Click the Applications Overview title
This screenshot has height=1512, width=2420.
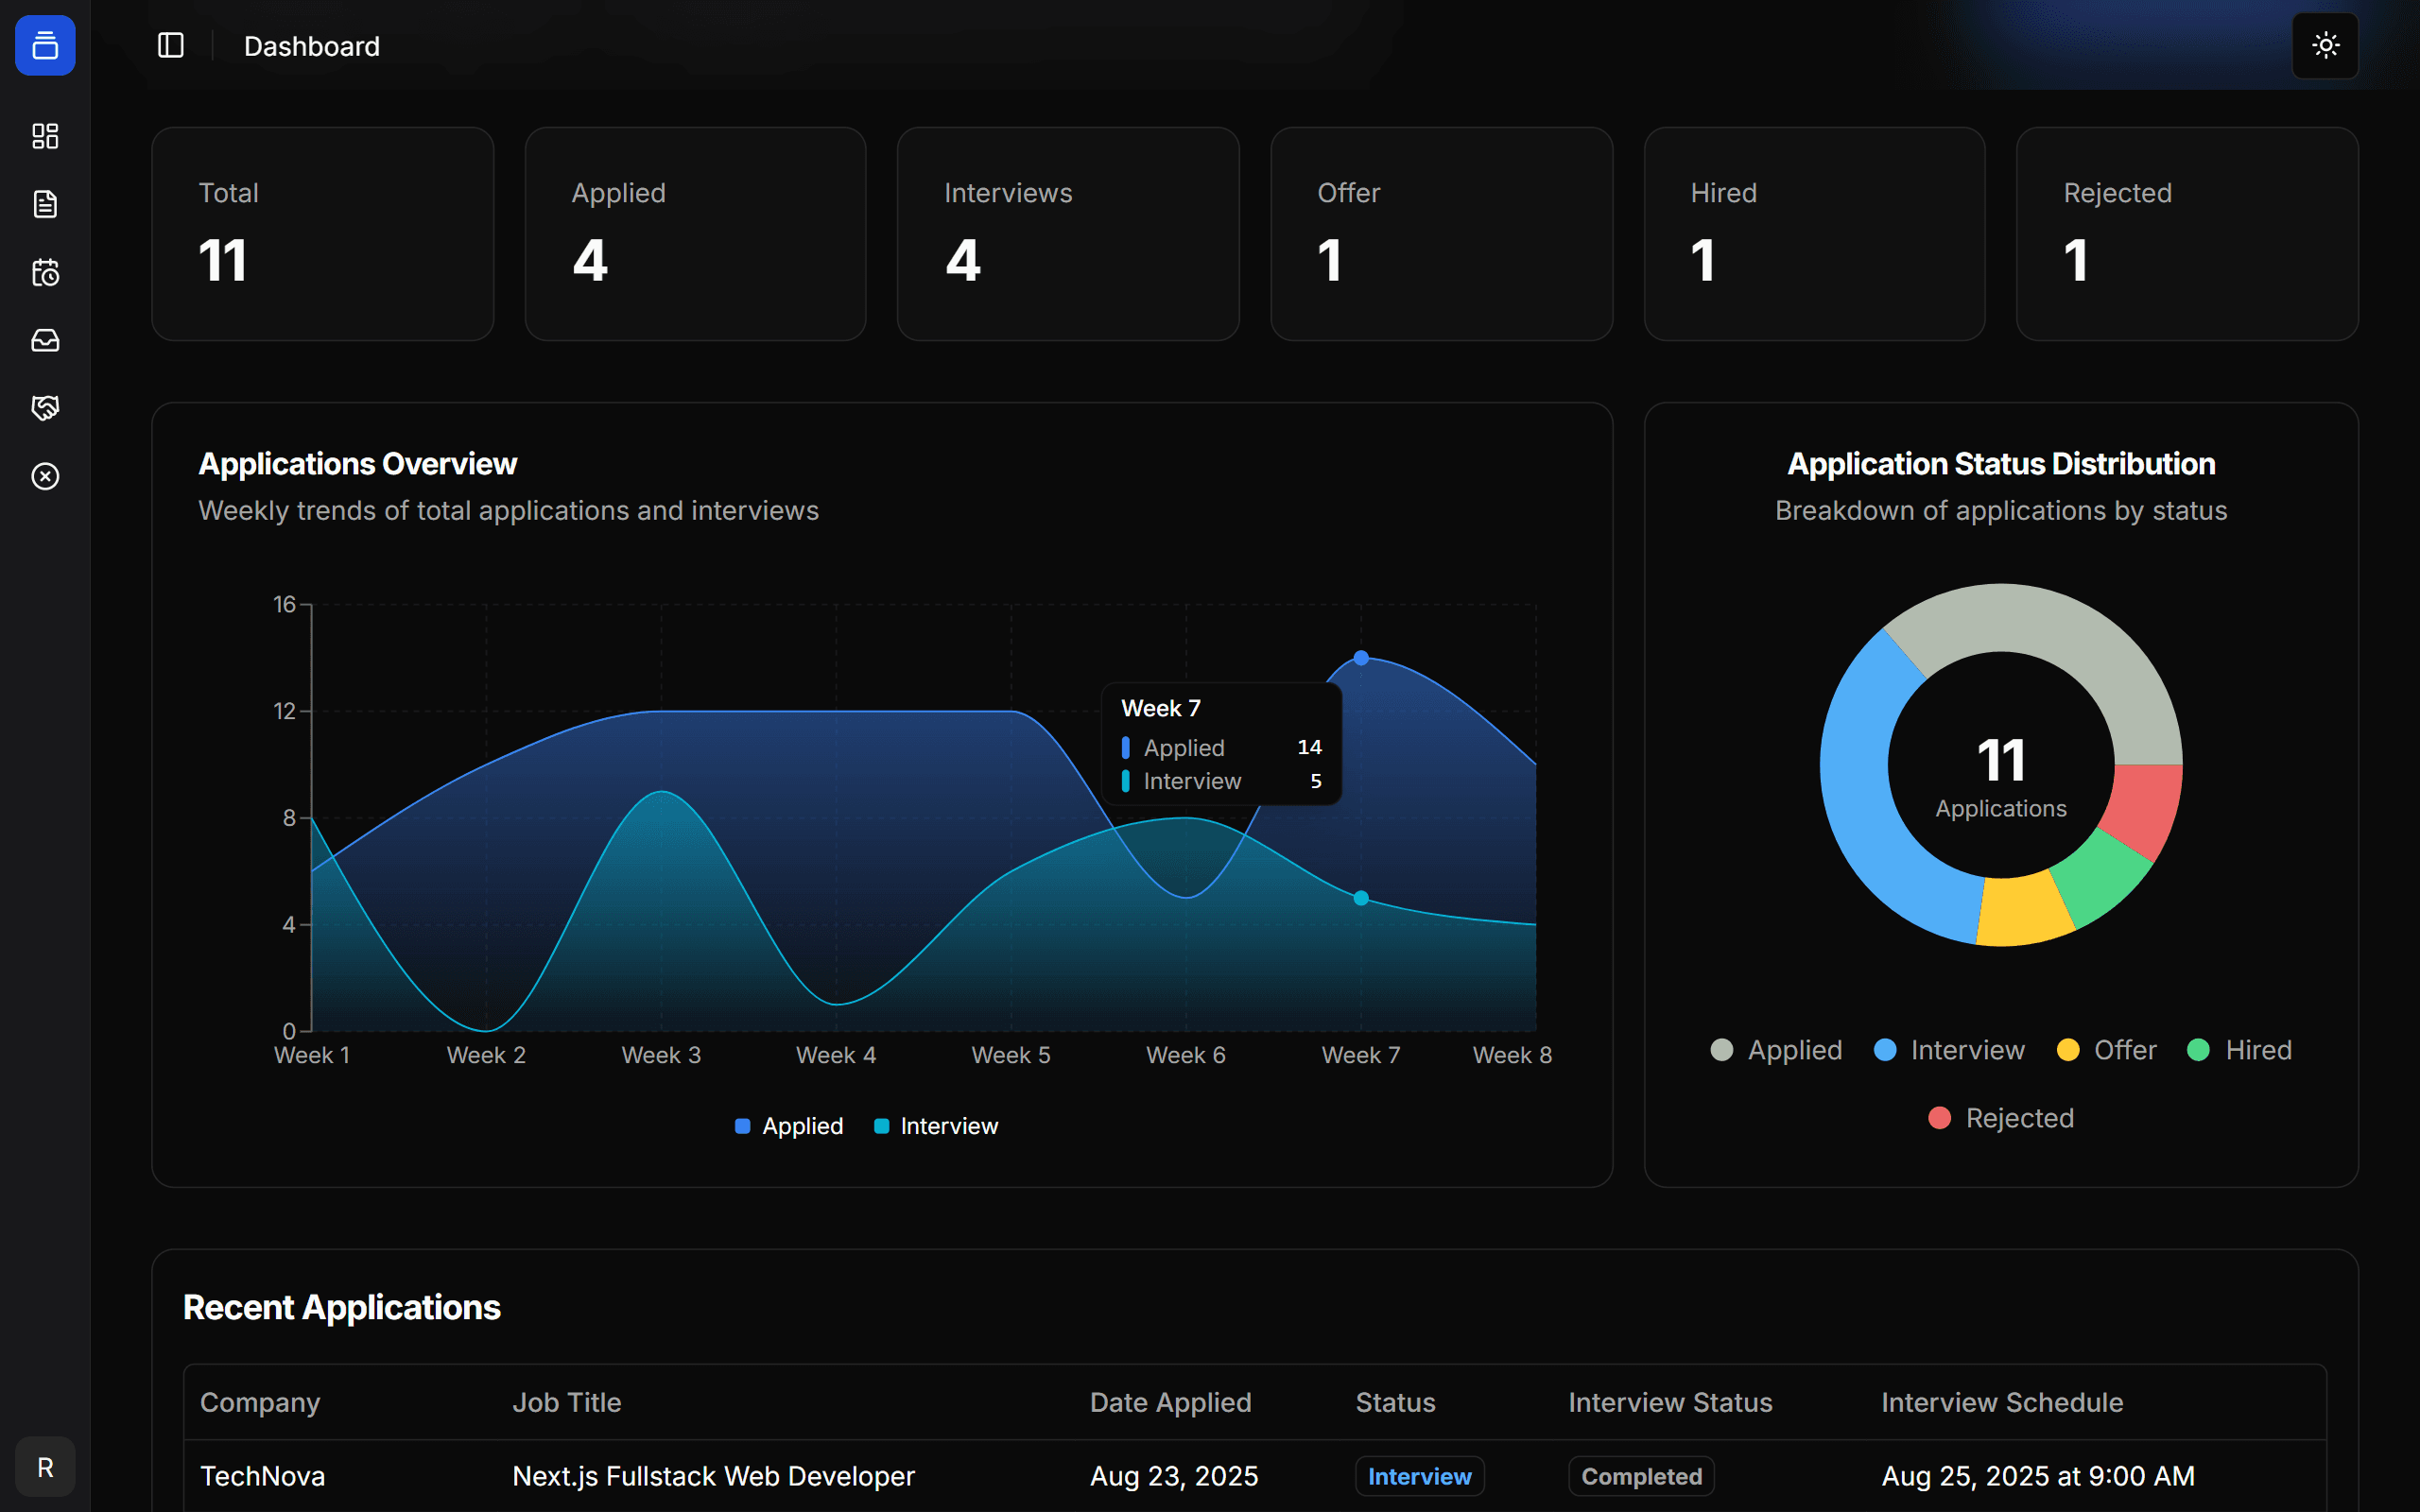coord(358,464)
